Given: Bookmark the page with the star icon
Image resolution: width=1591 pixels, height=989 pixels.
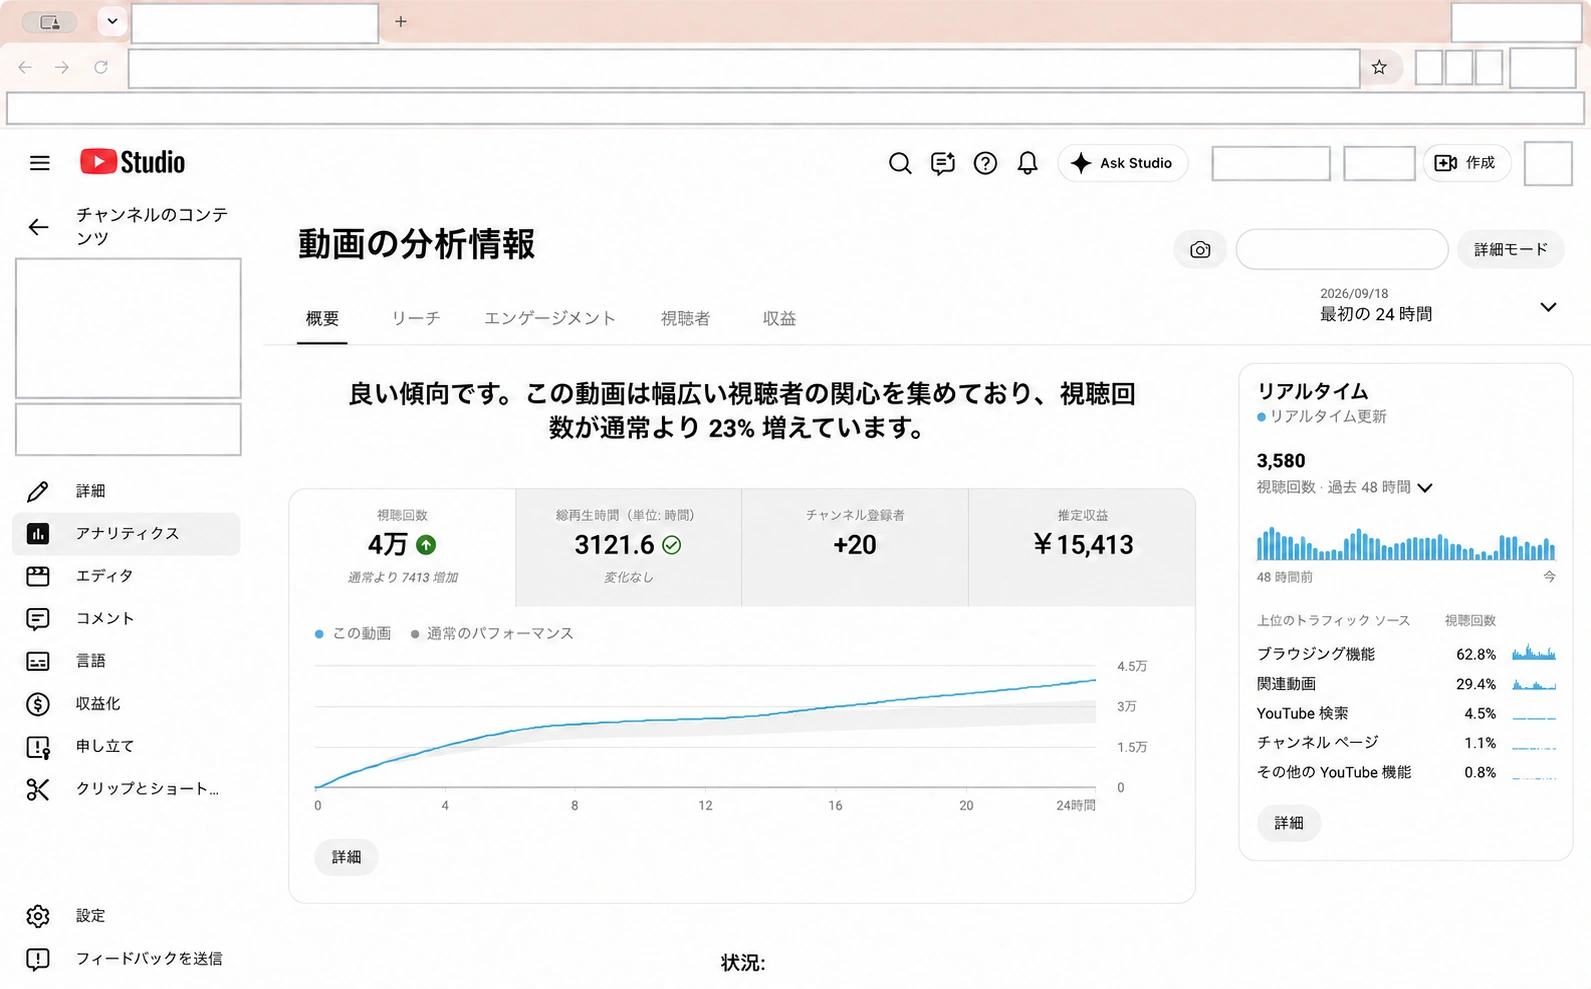Looking at the screenshot, I should [x=1379, y=67].
